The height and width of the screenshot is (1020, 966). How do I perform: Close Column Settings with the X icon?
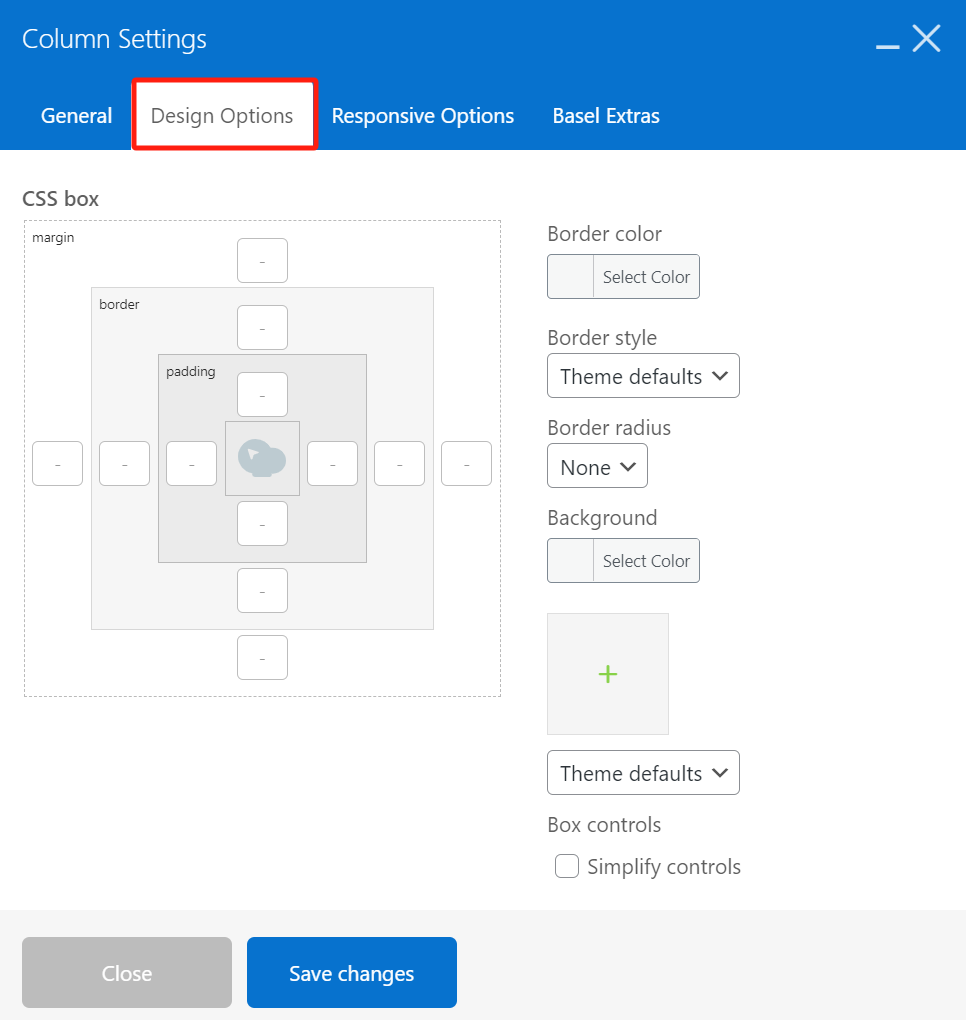(927, 39)
